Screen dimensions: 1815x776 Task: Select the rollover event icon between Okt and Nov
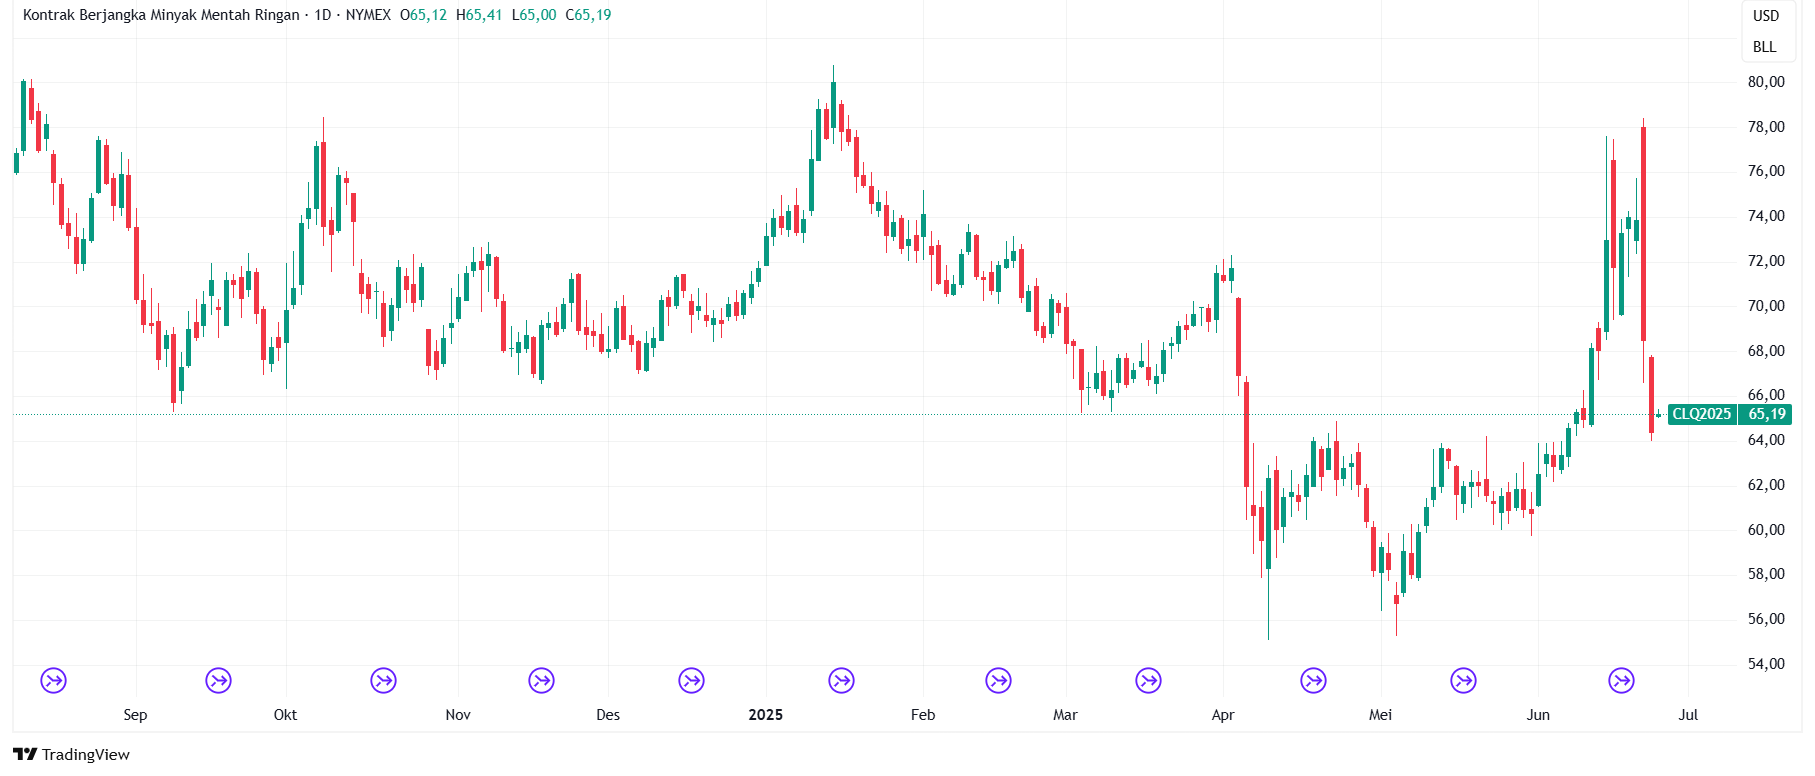pos(383,681)
